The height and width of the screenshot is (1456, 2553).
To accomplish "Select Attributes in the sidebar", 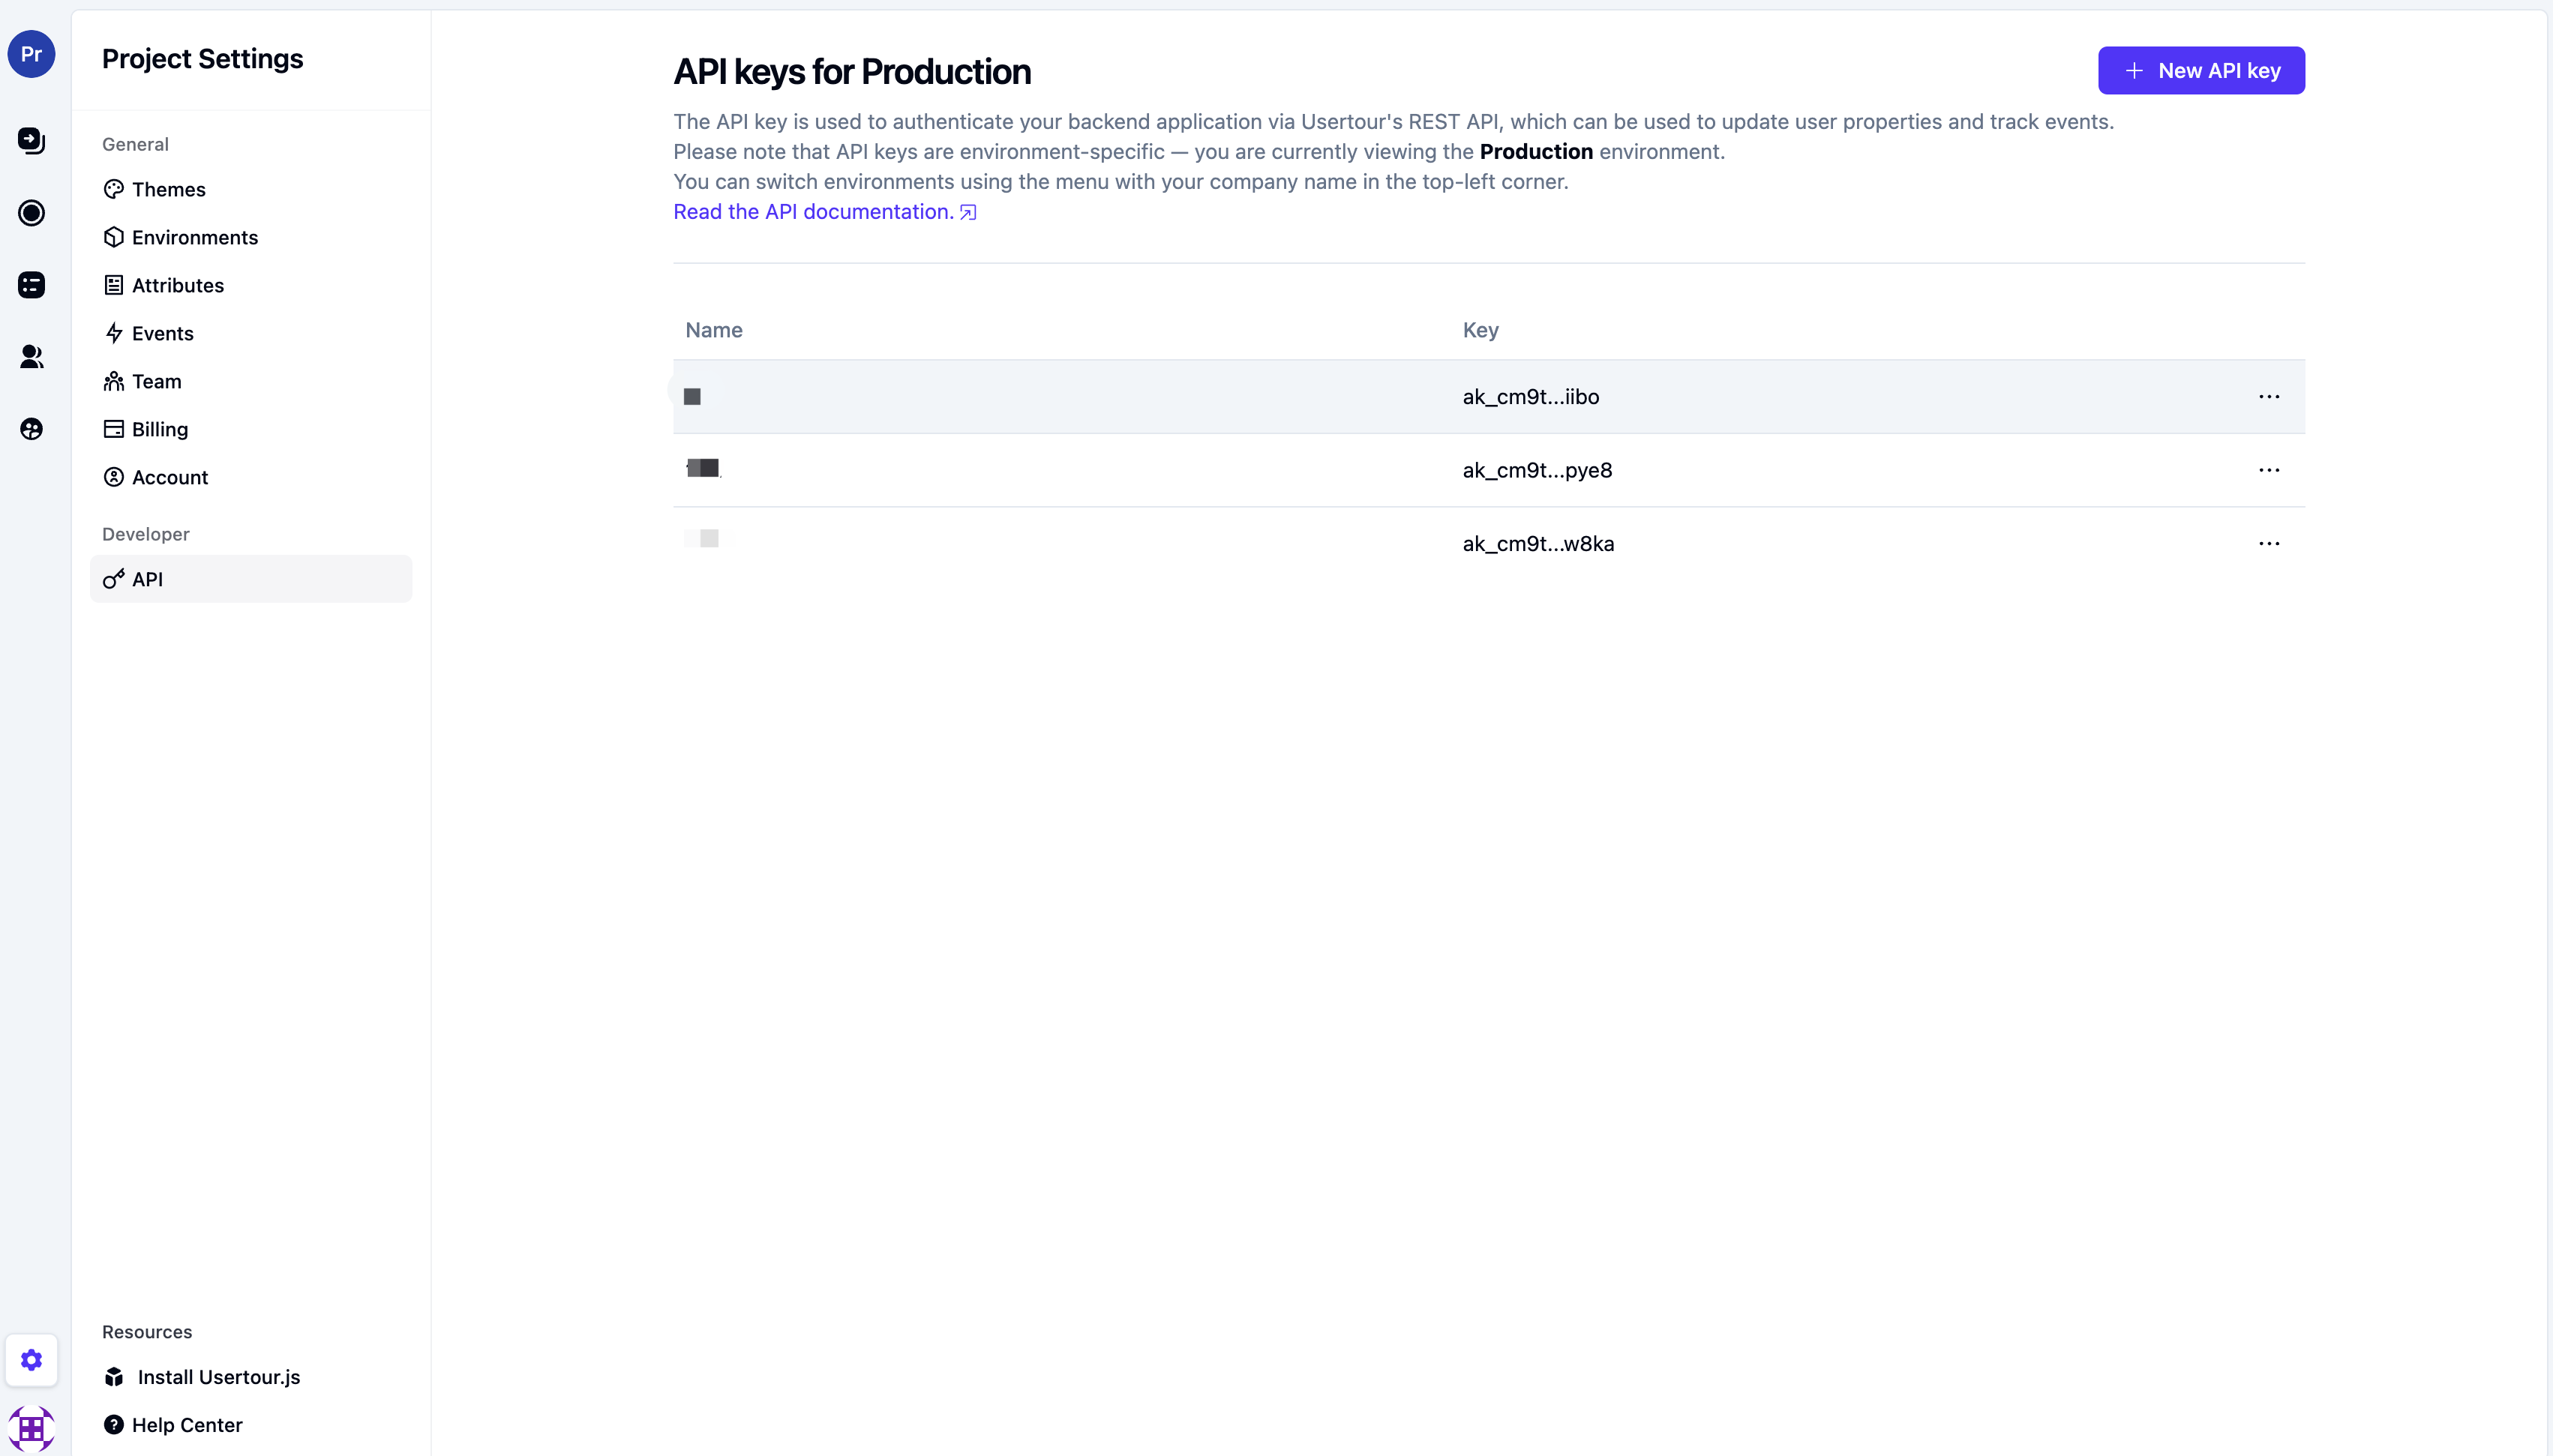I will point(177,285).
